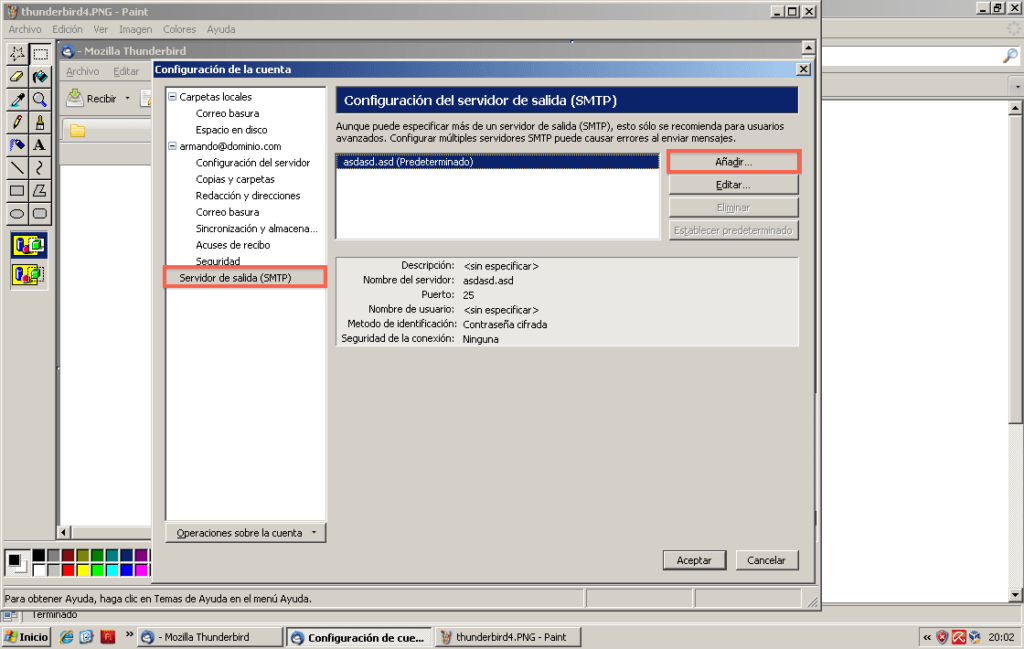Open the Imagen menu in Paint

pyautogui.click(x=135, y=29)
